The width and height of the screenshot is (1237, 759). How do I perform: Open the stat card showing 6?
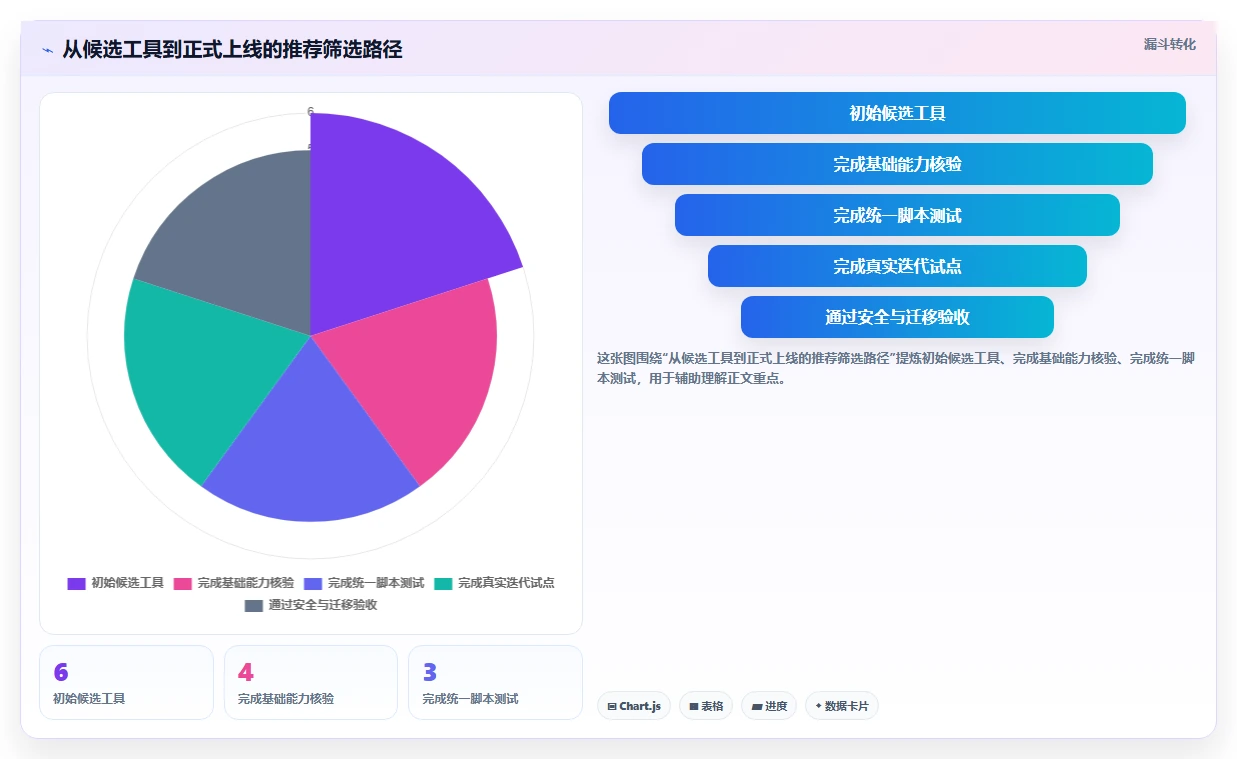(x=126, y=682)
